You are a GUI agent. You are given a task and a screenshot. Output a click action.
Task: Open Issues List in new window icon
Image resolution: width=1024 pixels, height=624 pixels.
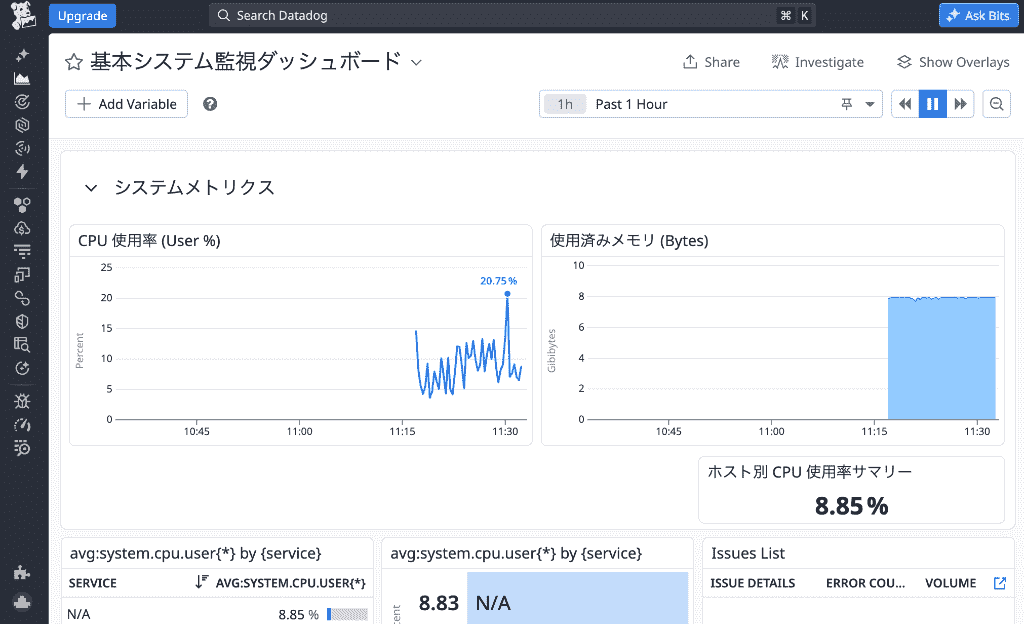pyautogui.click(x=1000, y=583)
